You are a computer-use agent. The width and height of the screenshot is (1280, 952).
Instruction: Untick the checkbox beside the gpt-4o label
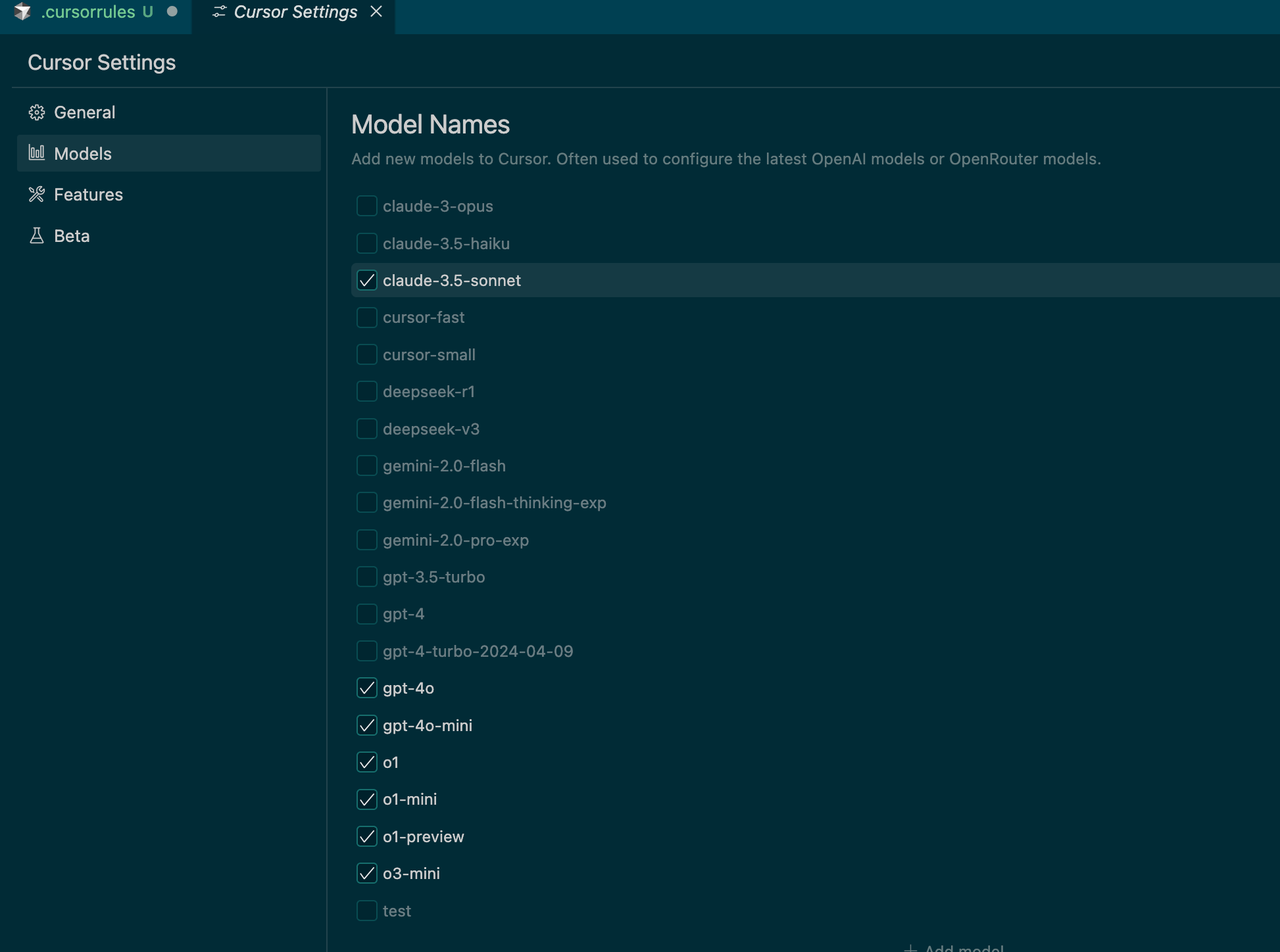tap(367, 688)
